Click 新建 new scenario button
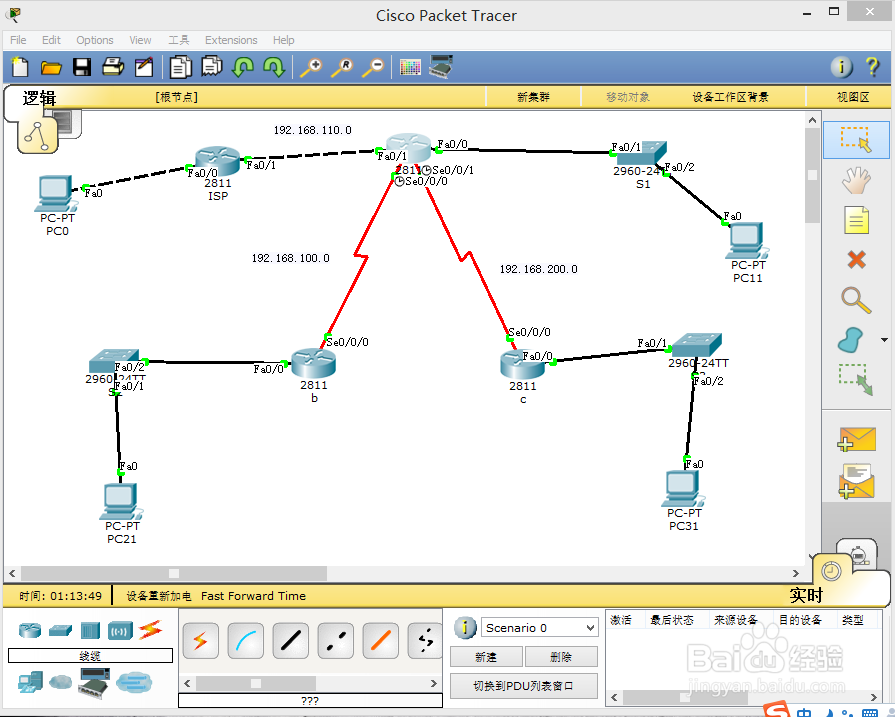Viewport: 895px width, 717px height. [486, 657]
